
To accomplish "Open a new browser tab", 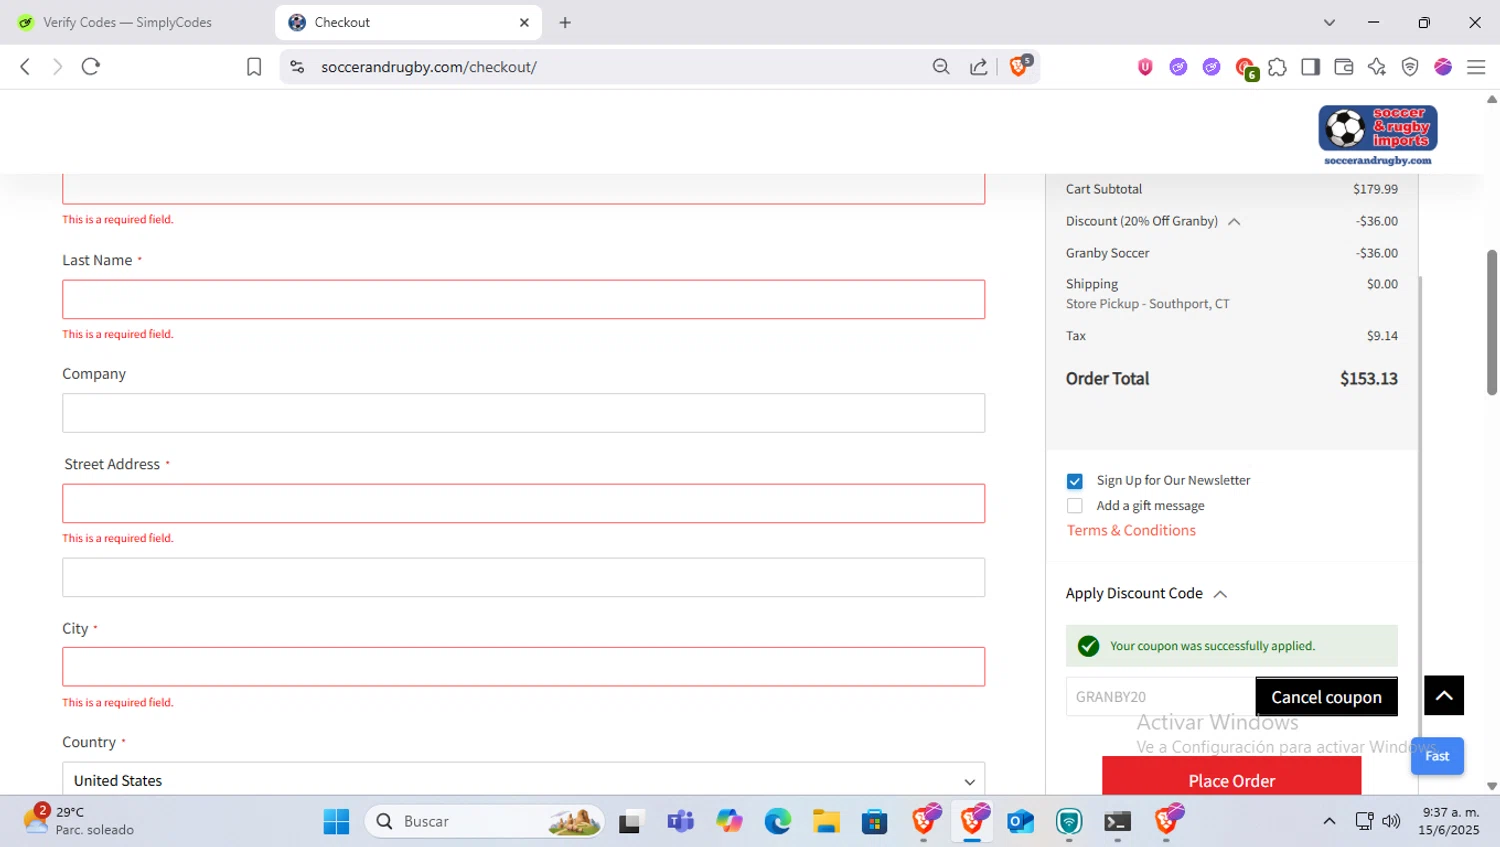I will tap(565, 22).
